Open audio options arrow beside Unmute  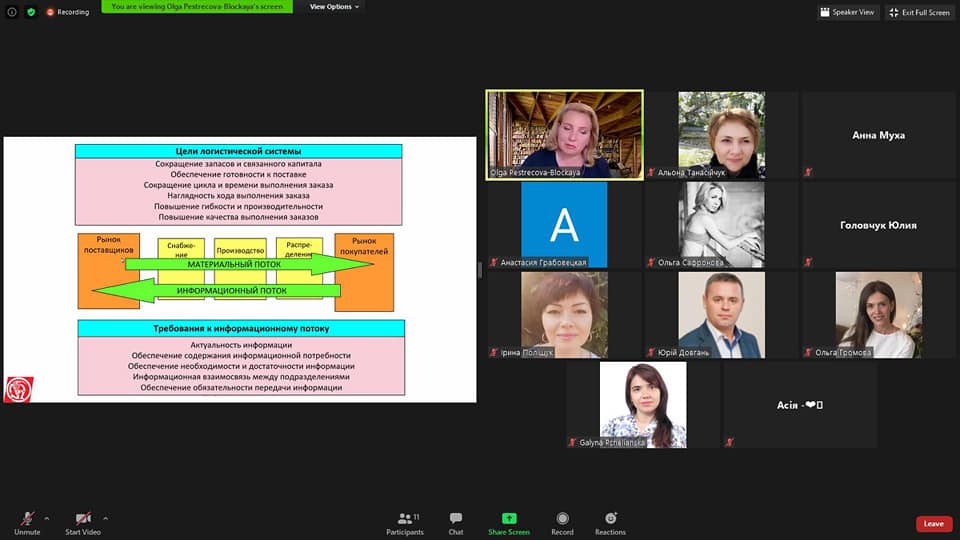pos(47,518)
